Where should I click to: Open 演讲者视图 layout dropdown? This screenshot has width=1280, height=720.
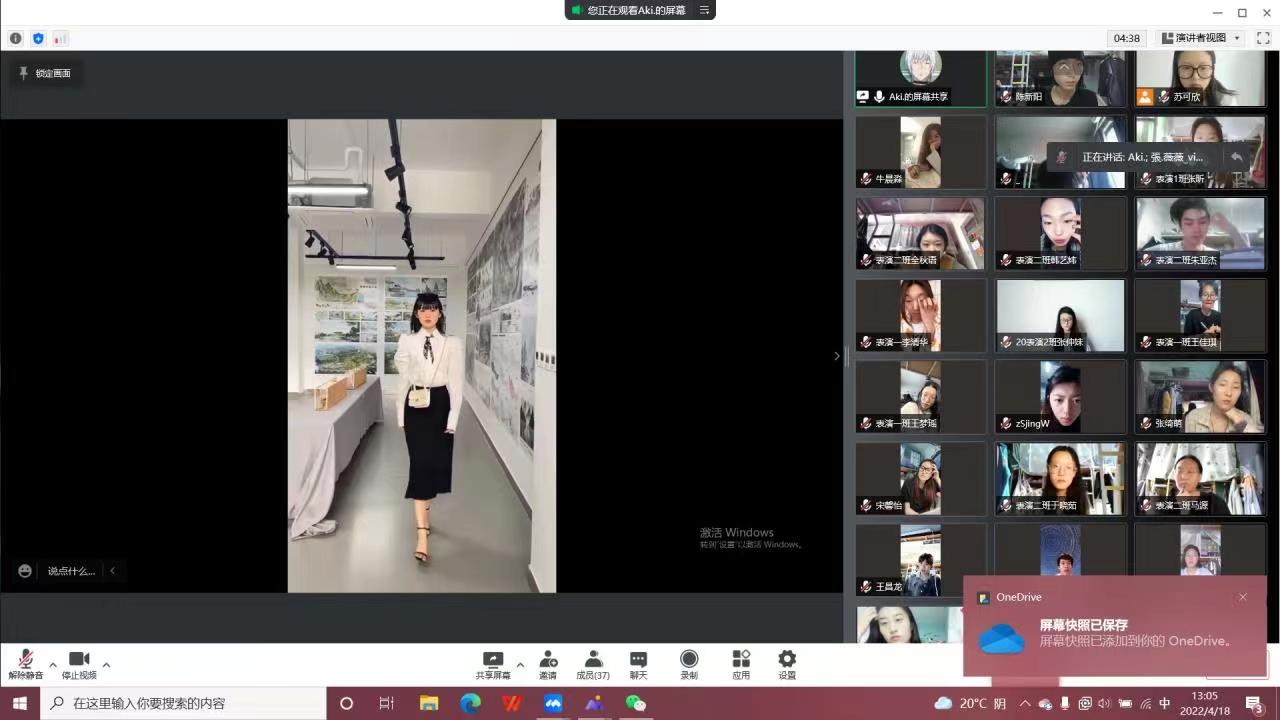pos(1200,38)
